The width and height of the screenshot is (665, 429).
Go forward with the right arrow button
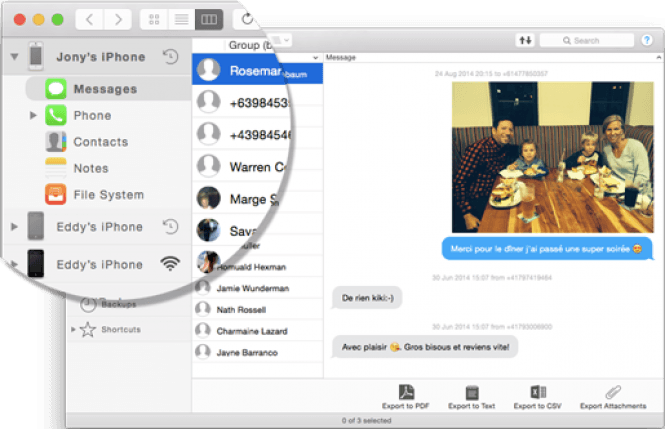click(118, 20)
